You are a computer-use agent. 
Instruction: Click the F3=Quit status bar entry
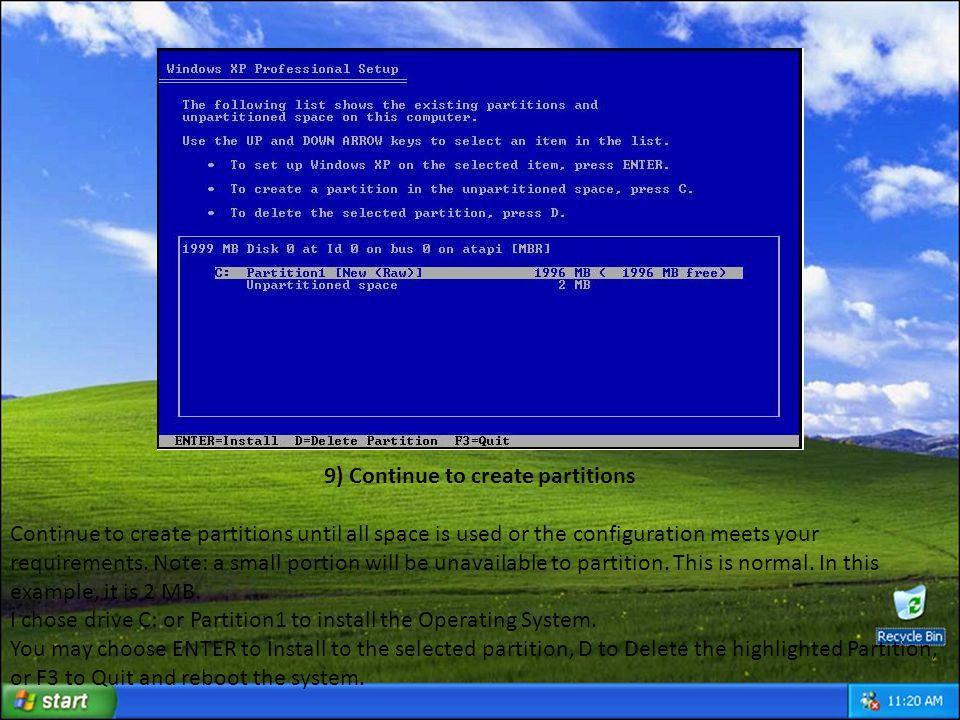482,441
